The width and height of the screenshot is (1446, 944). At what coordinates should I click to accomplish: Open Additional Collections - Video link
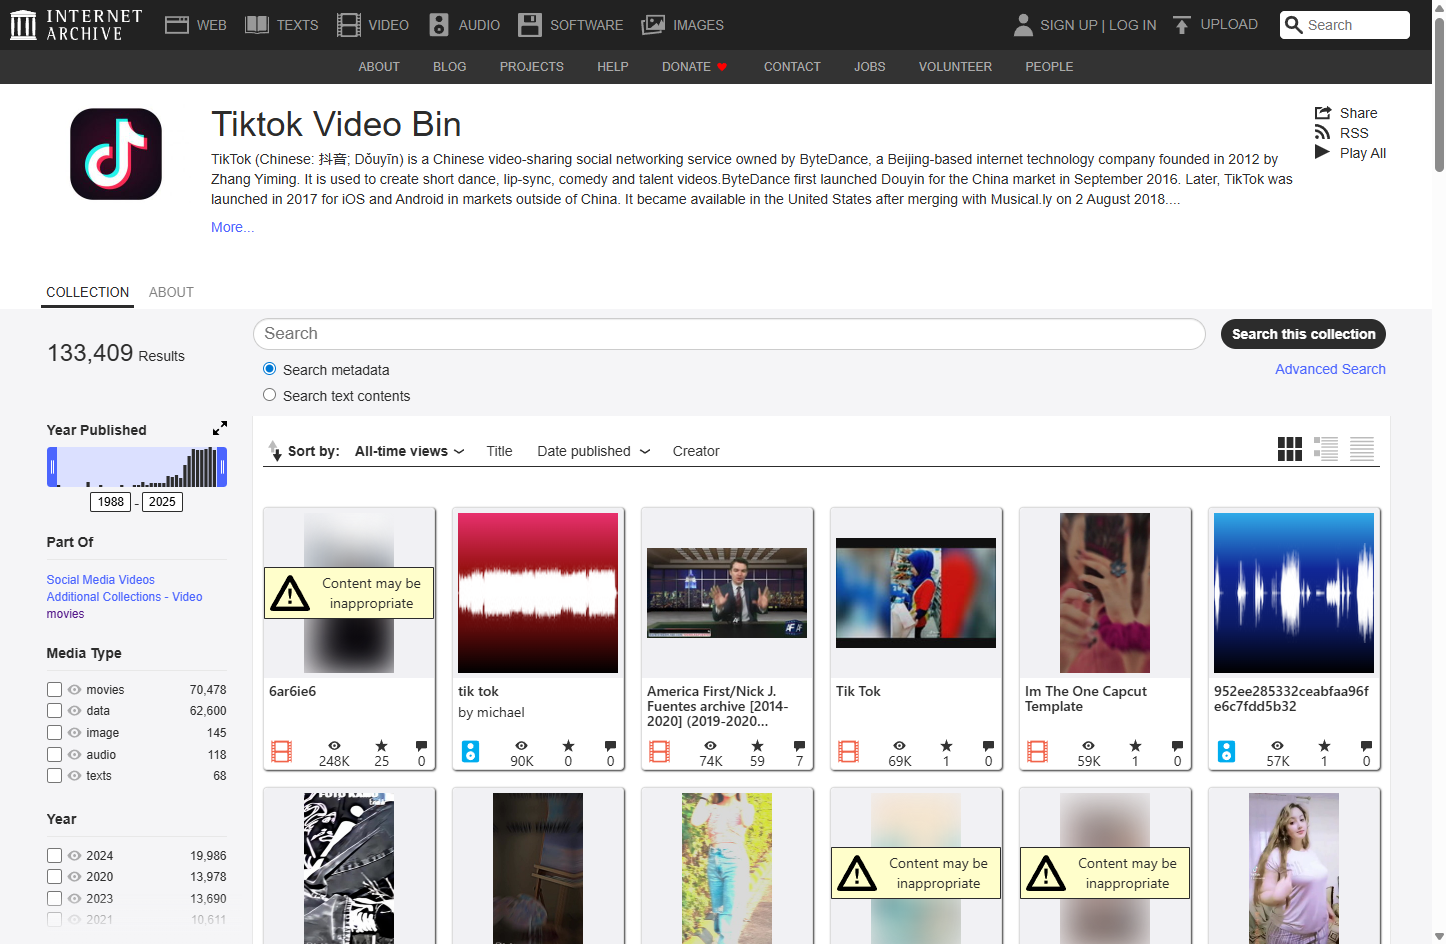(x=125, y=597)
